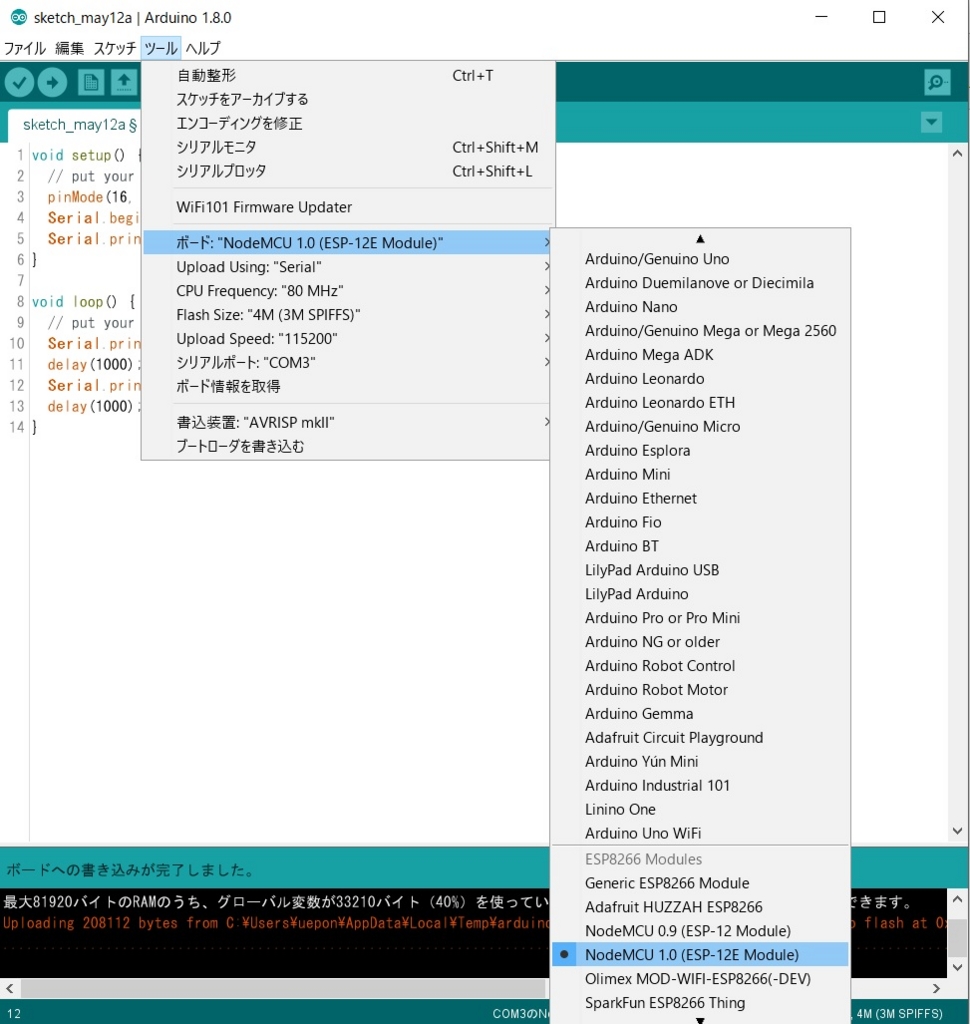Image resolution: width=970 pixels, height=1024 pixels.
Task: Click the Open sketch up-arrow icon
Action: coord(124,82)
